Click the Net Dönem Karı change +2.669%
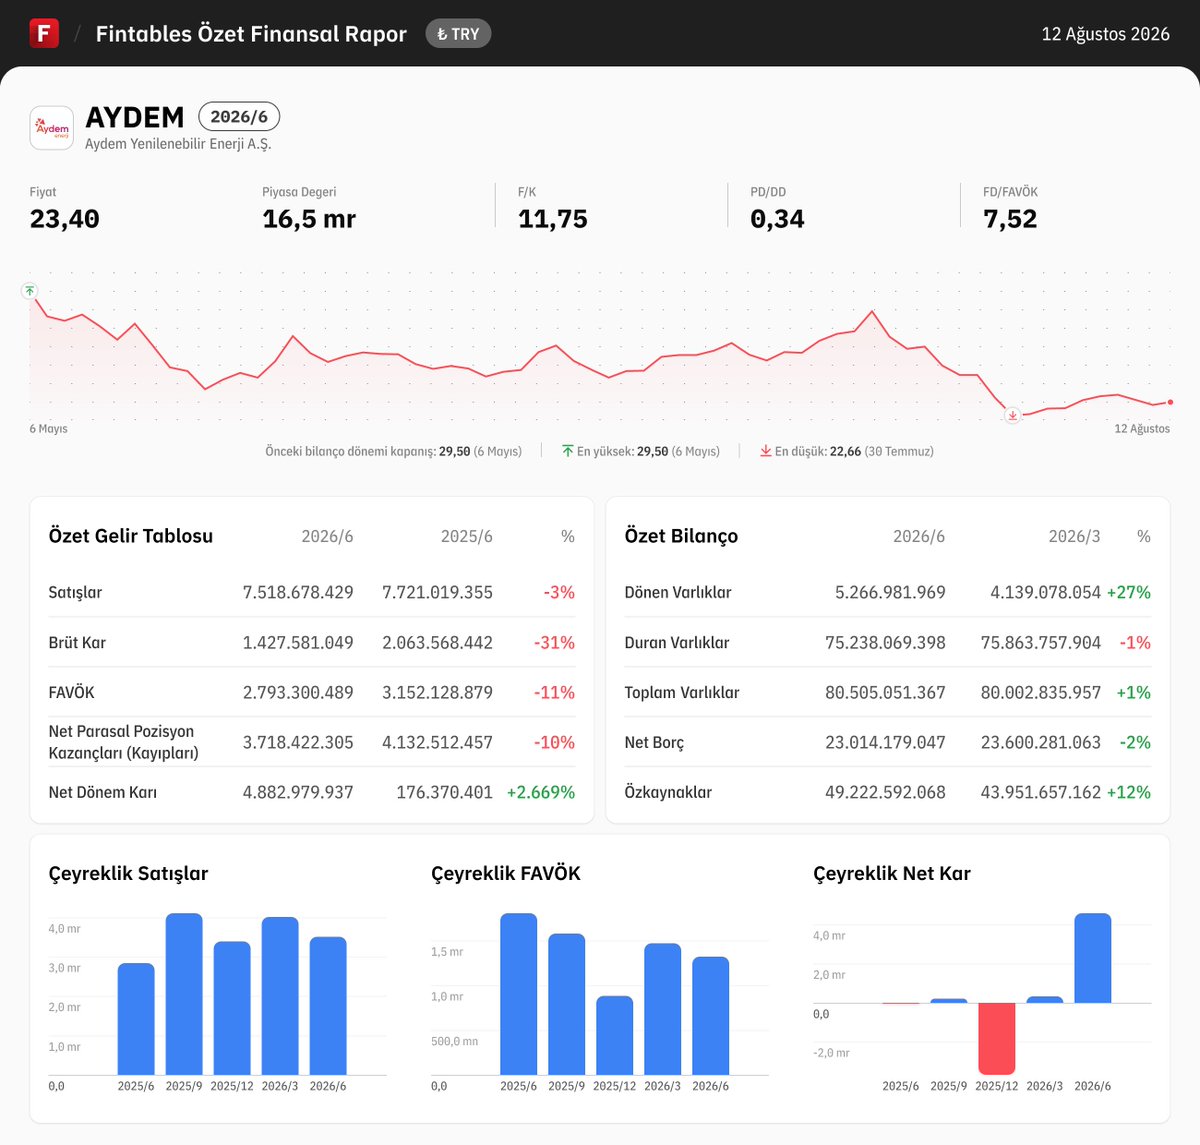1200x1145 pixels. tap(541, 792)
